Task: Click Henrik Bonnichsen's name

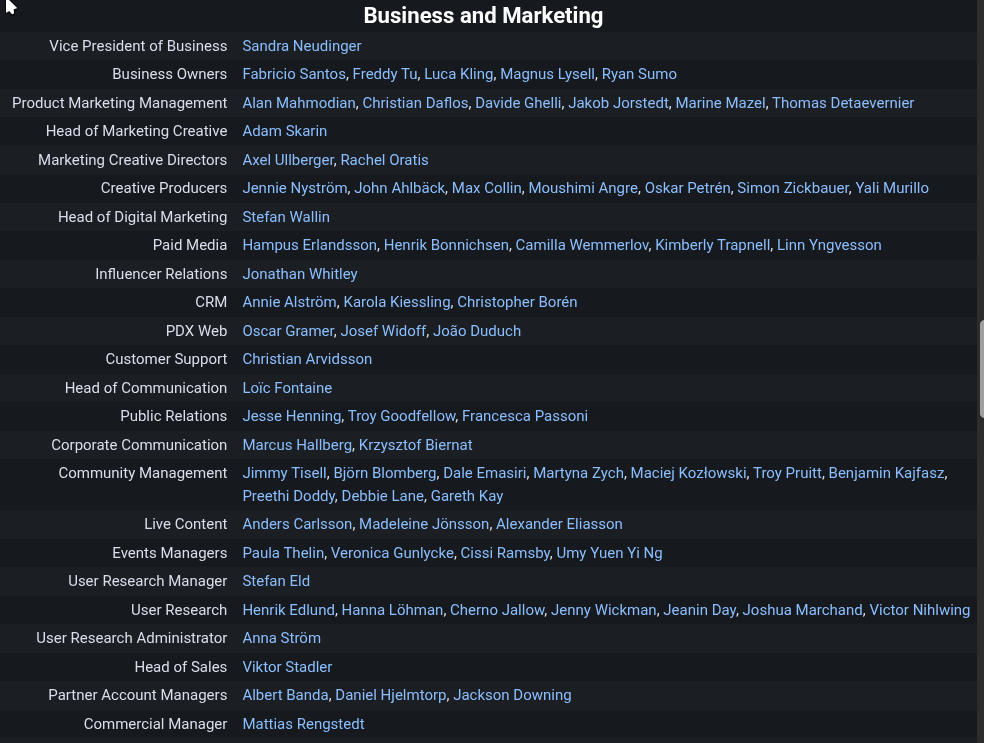Action: [446, 245]
